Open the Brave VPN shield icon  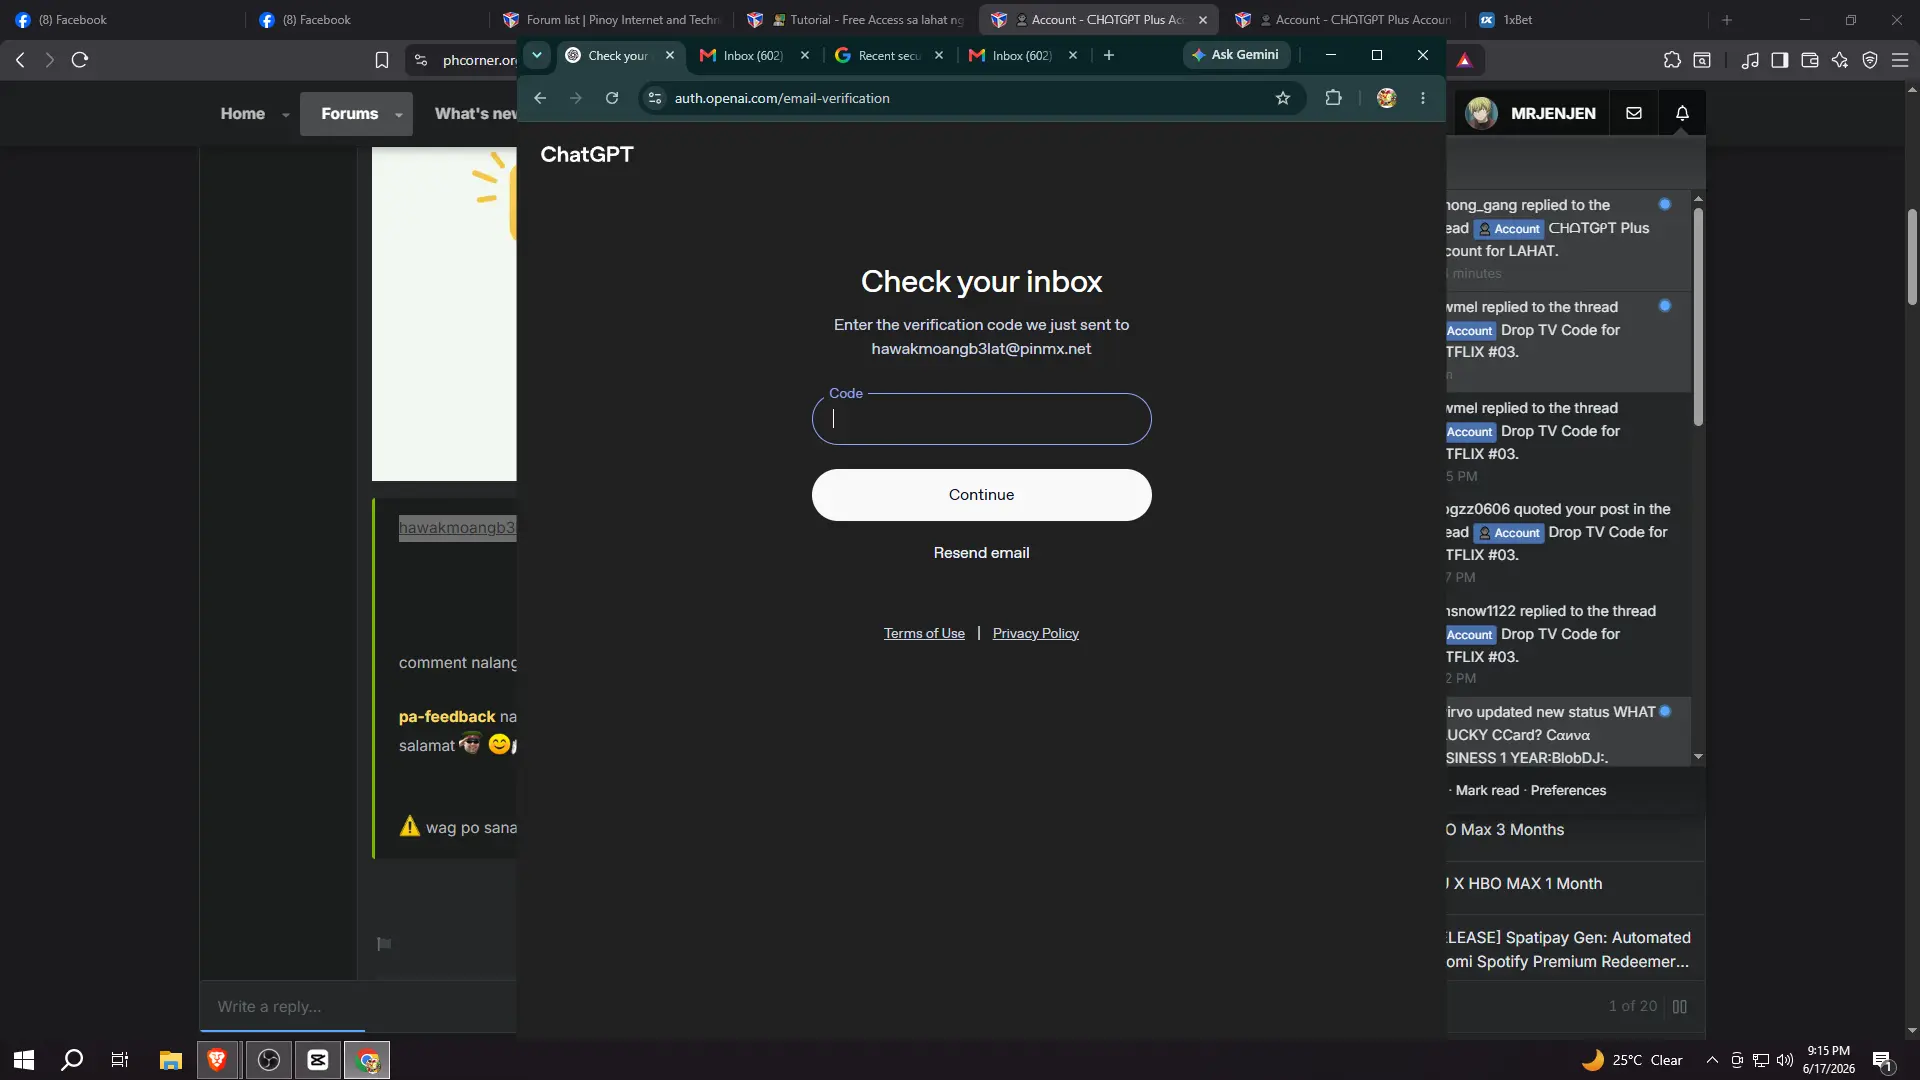click(x=1870, y=60)
